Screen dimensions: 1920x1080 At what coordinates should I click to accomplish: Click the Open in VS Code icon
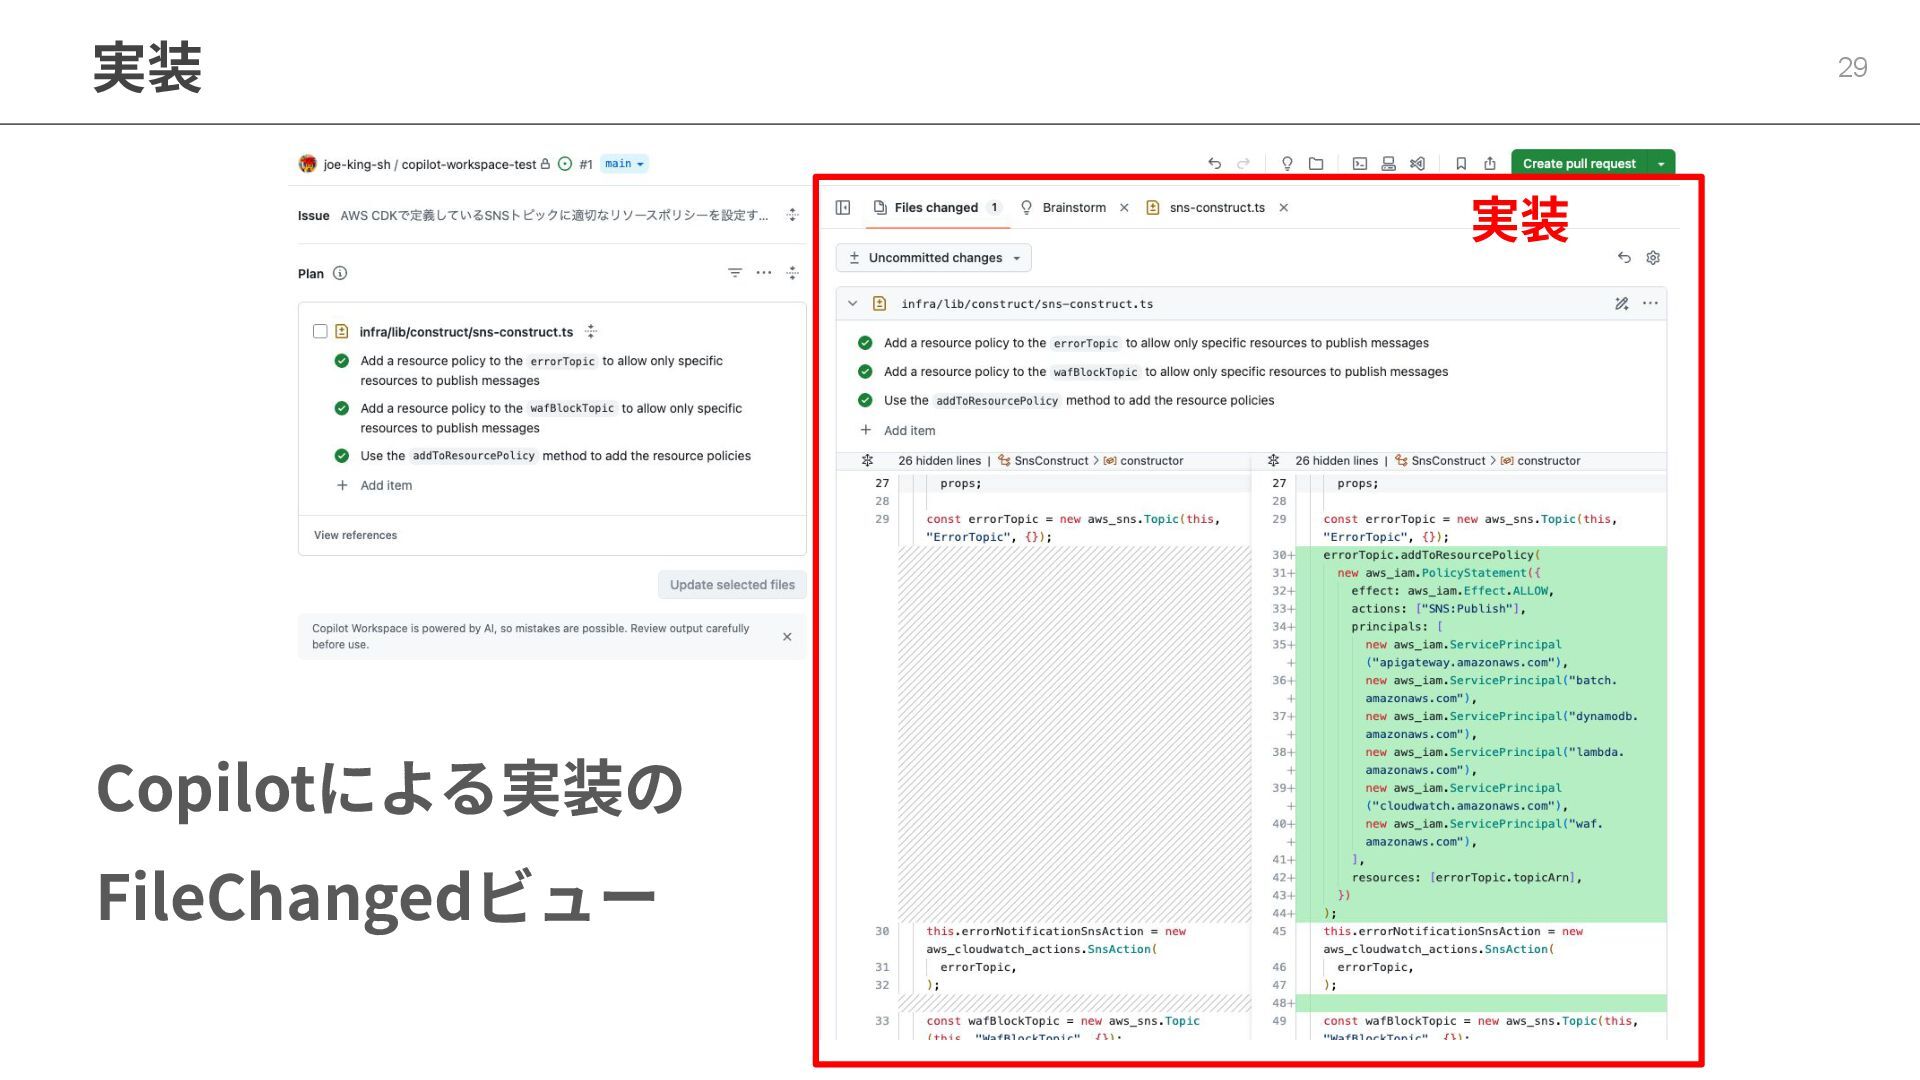(1417, 164)
